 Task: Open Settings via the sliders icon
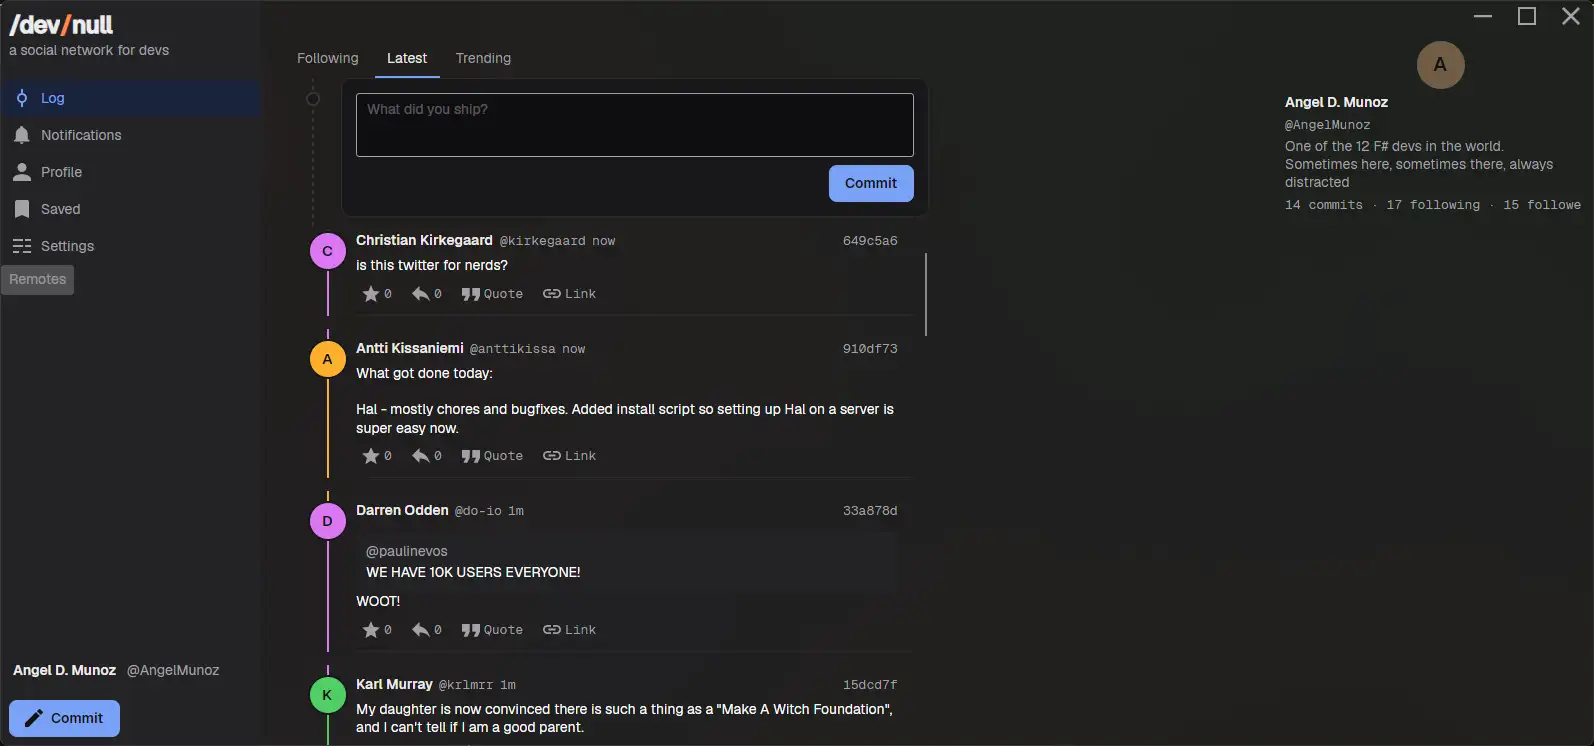[x=22, y=246]
